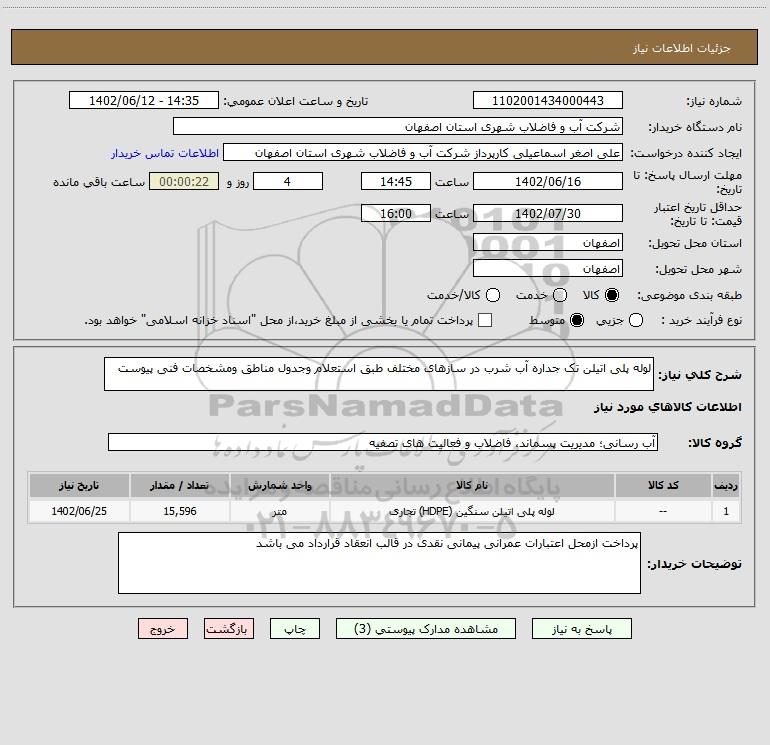Image resolution: width=770 pixels, height=745 pixels.
Task: Click delivery city field اصفهان
Action: [548, 269]
